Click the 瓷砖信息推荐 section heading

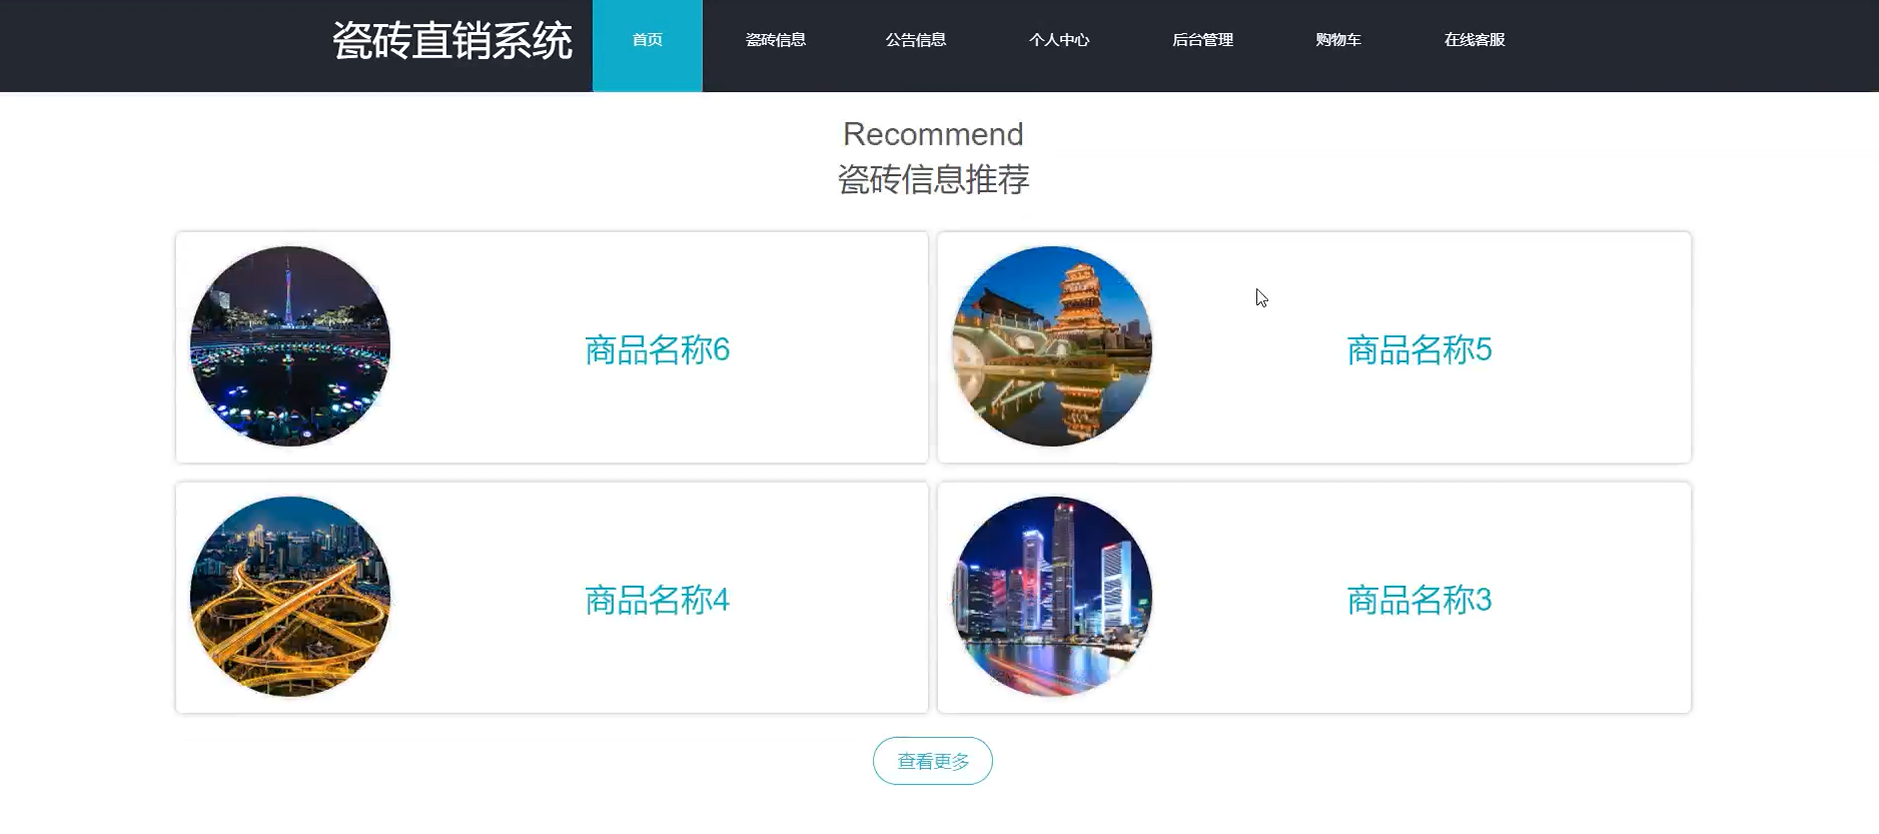(x=933, y=180)
